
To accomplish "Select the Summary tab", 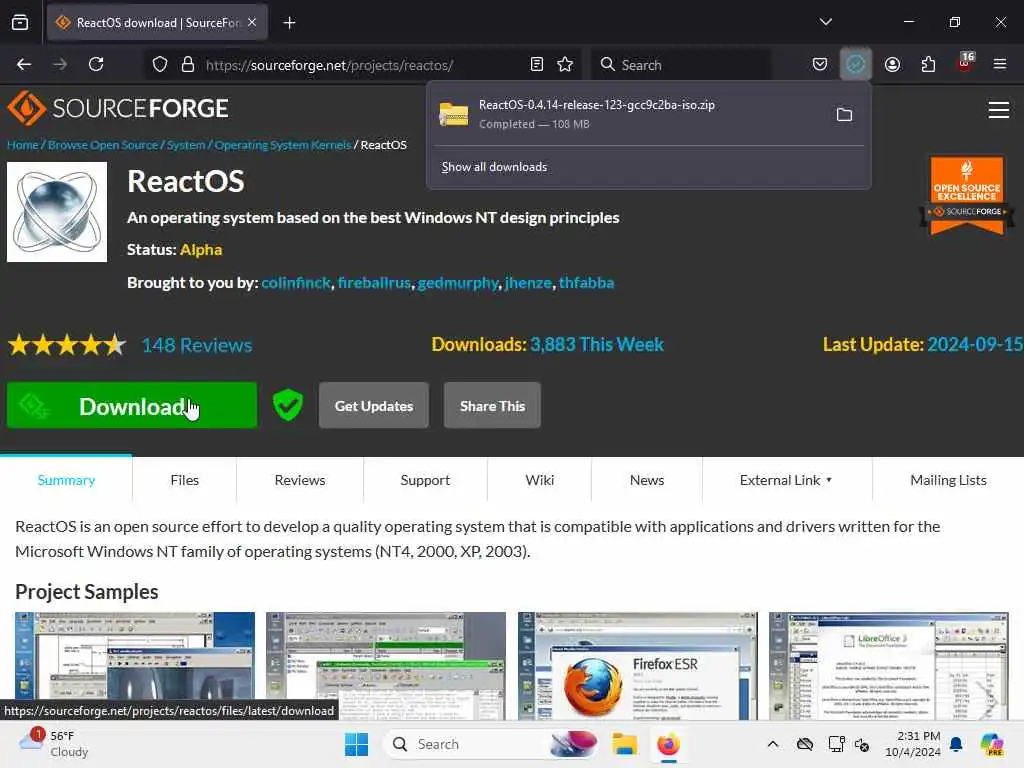I will pos(66,480).
